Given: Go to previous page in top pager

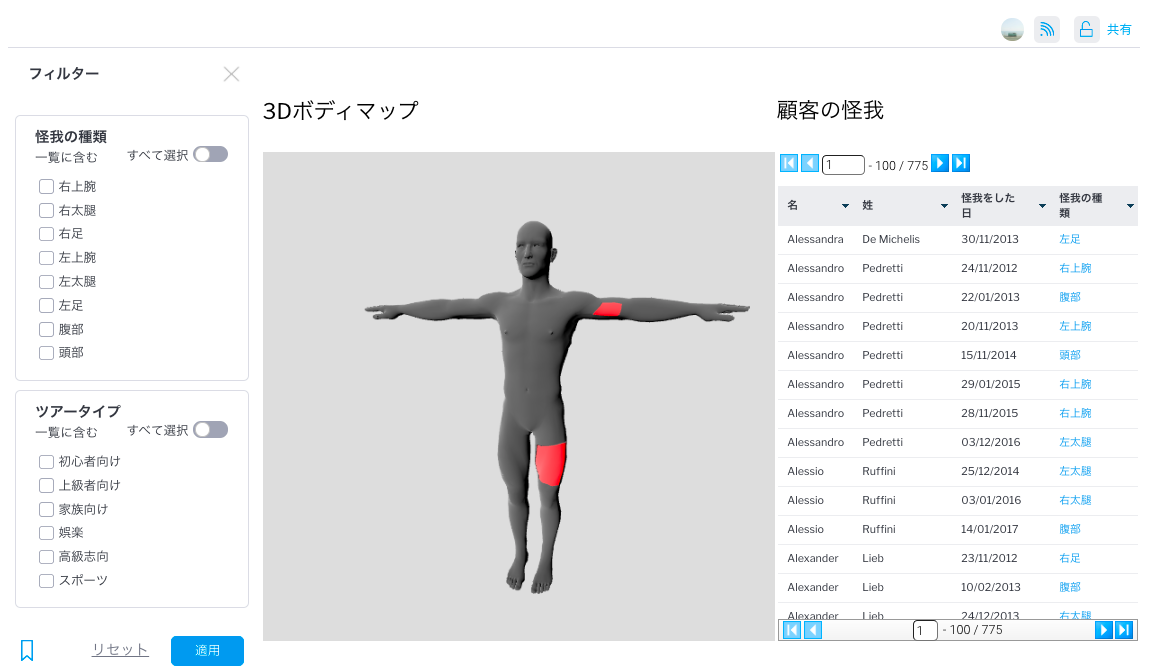Looking at the screenshot, I should [810, 164].
